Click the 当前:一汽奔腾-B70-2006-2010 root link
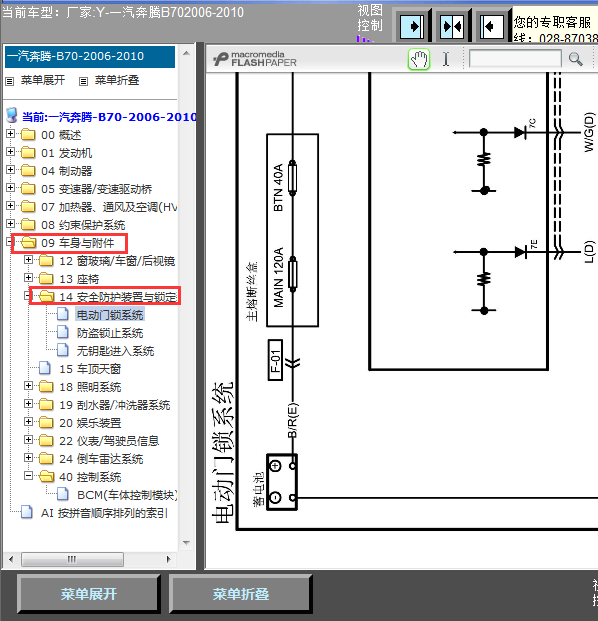 (x=109, y=117)
